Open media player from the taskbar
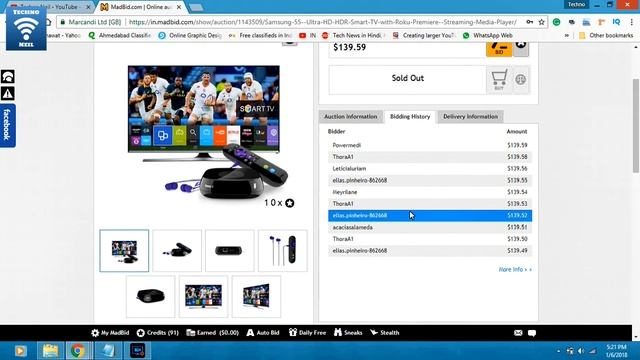640x360 pixels. click(20, 351)
